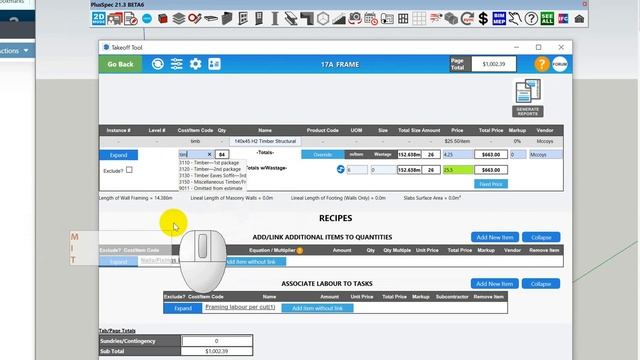640x360 pixels.
Task: Select the steel I-beam column tool
Action: click(x=275, y=19)
